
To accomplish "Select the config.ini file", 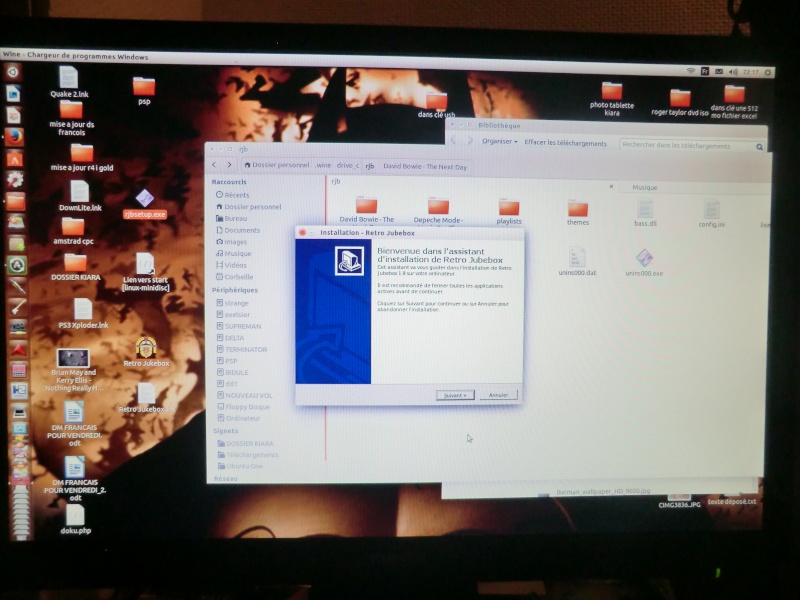I will pos(711,214).
